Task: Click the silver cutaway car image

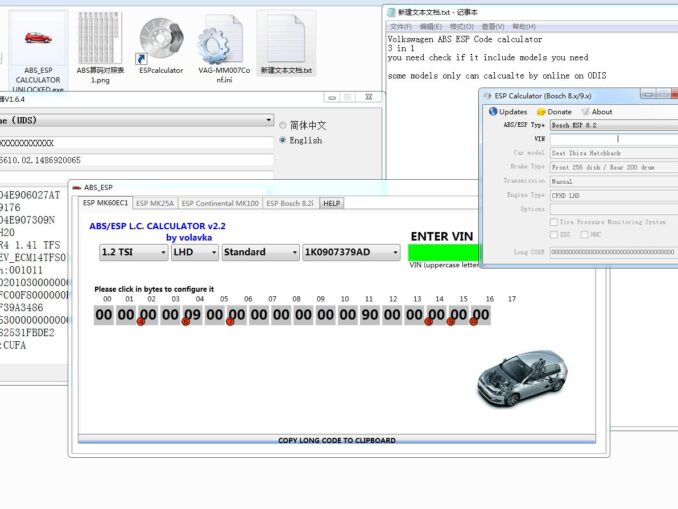Action: (523, 378)
